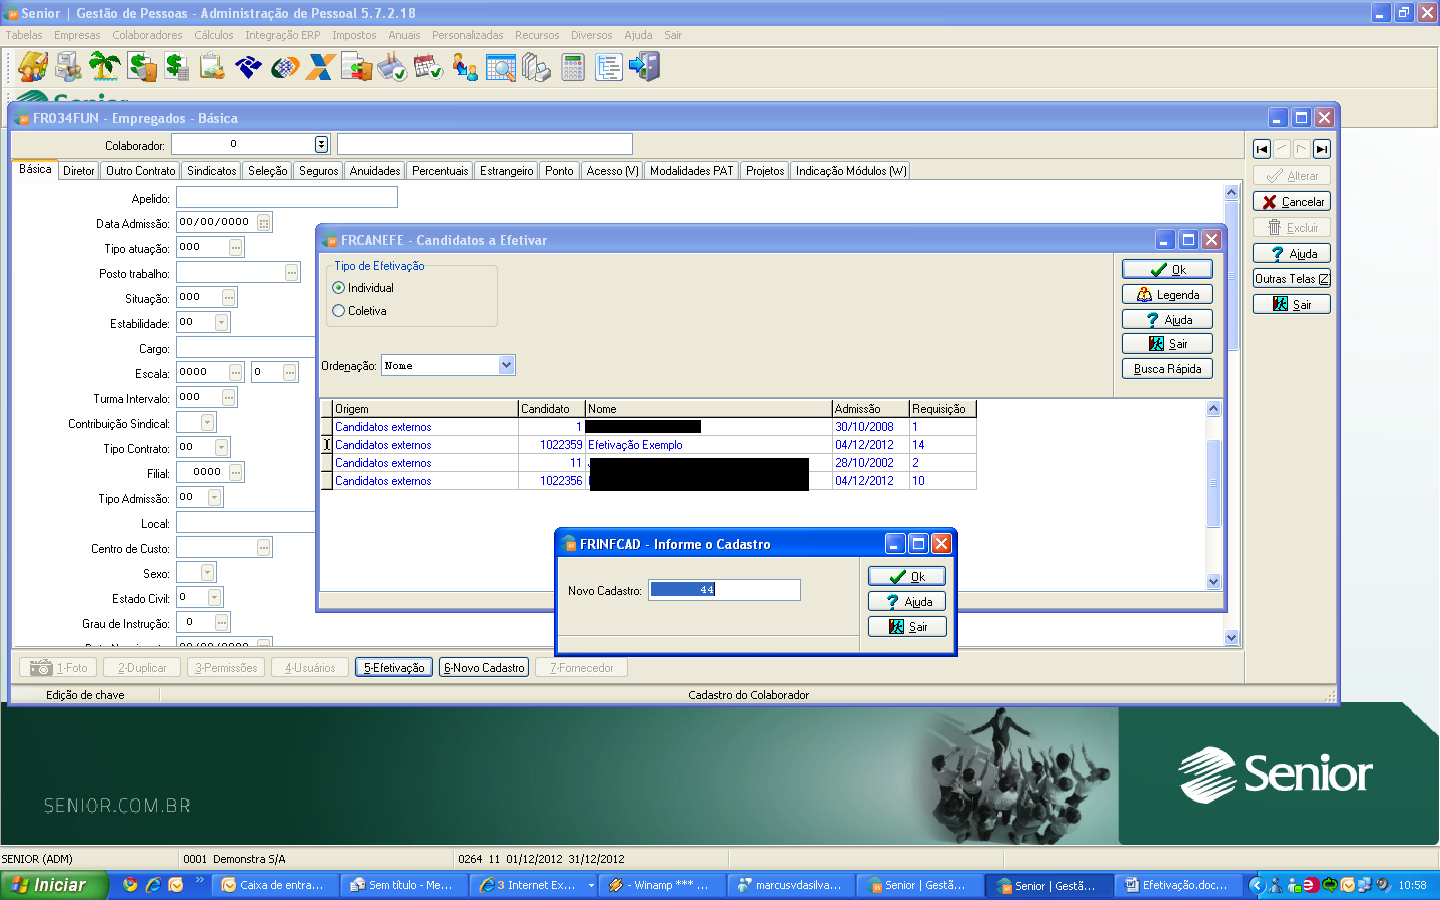Viewport: 1440px width, 900px height.
Task: Click Sair in the Informe o Cadastro dialog
Action: pyautogui.click(x=907, y=626)
